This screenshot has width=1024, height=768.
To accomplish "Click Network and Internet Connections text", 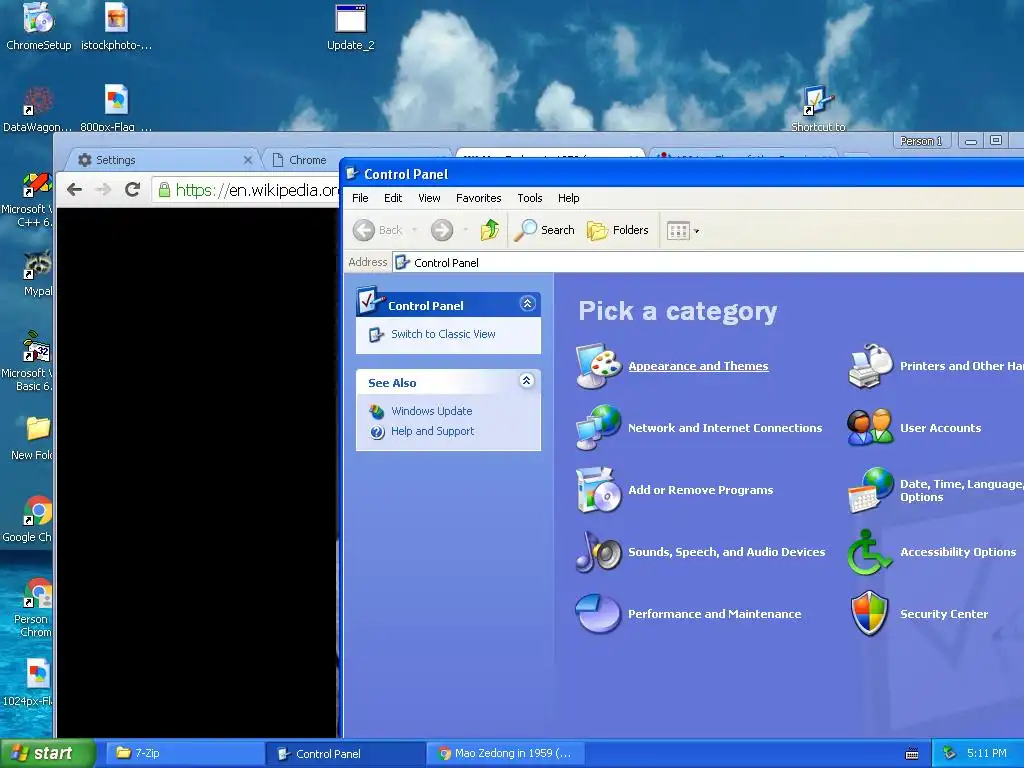I will 725,428.
